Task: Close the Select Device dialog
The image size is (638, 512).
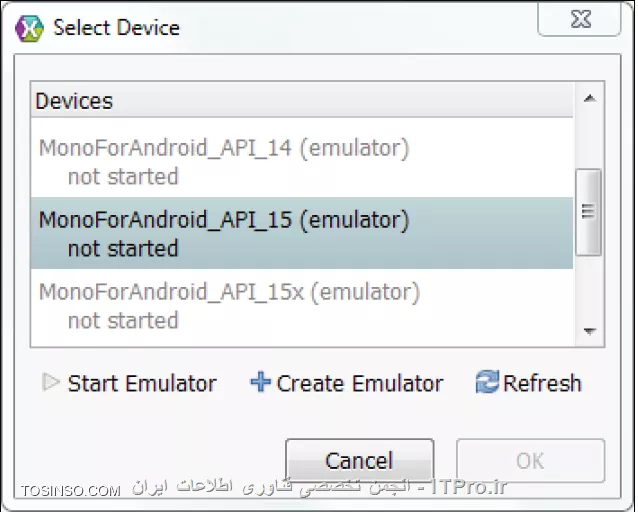Action: pos(580,19)
